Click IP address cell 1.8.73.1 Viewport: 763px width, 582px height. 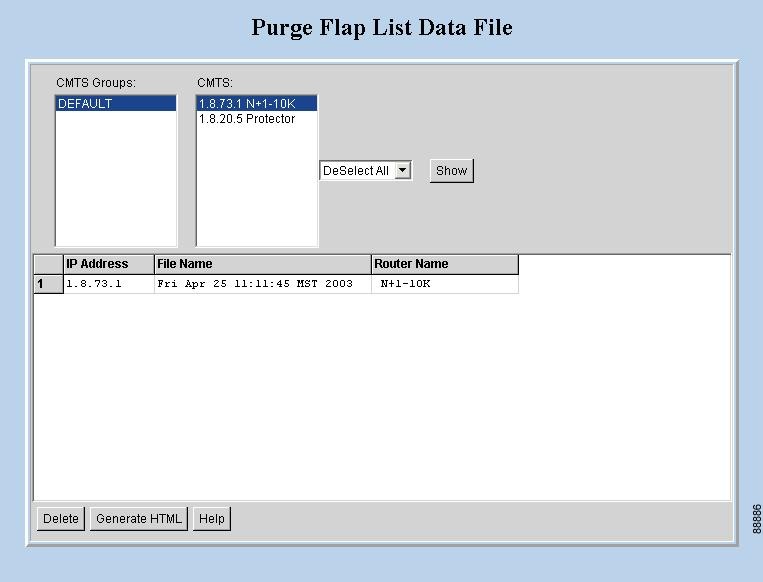[109, 284]
